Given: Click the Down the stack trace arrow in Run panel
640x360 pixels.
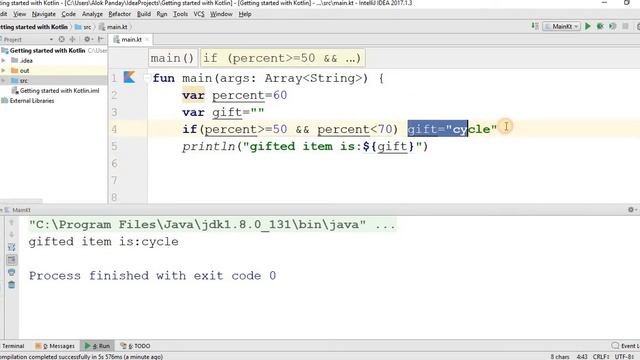Looking at the screenshot, I should (11, 235).
